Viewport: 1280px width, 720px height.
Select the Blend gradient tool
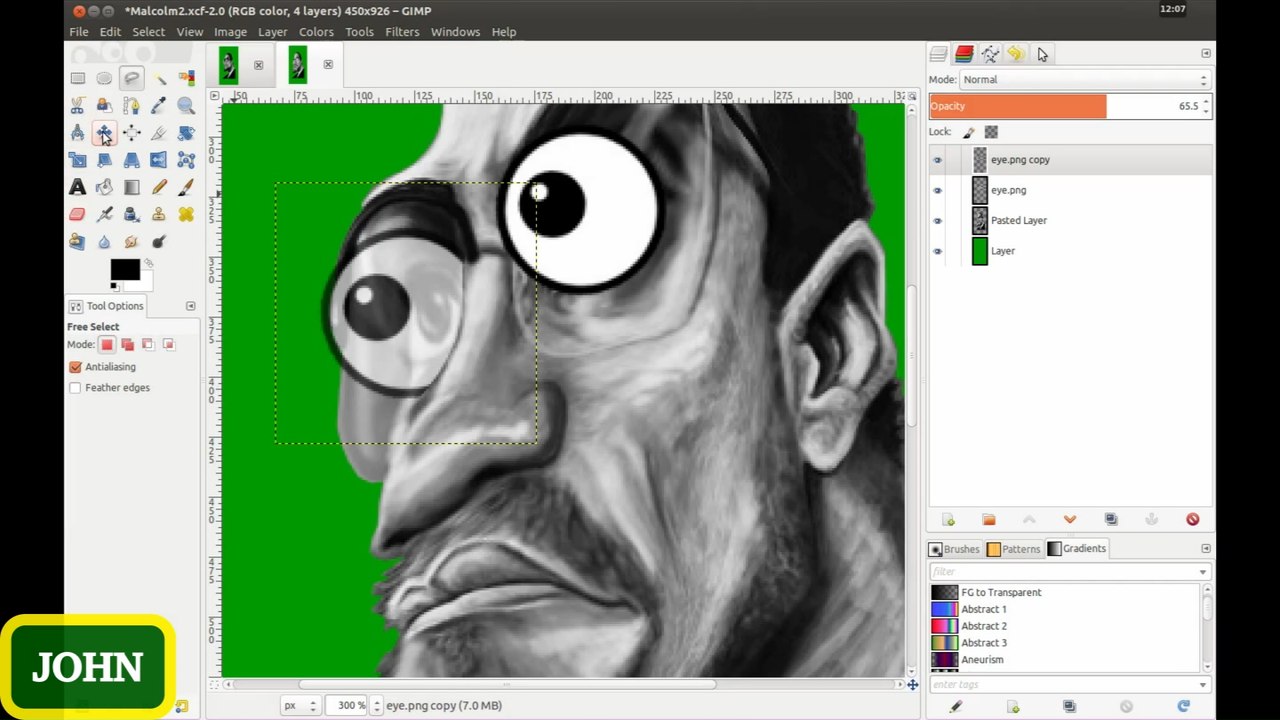click(x=131, y=187)
